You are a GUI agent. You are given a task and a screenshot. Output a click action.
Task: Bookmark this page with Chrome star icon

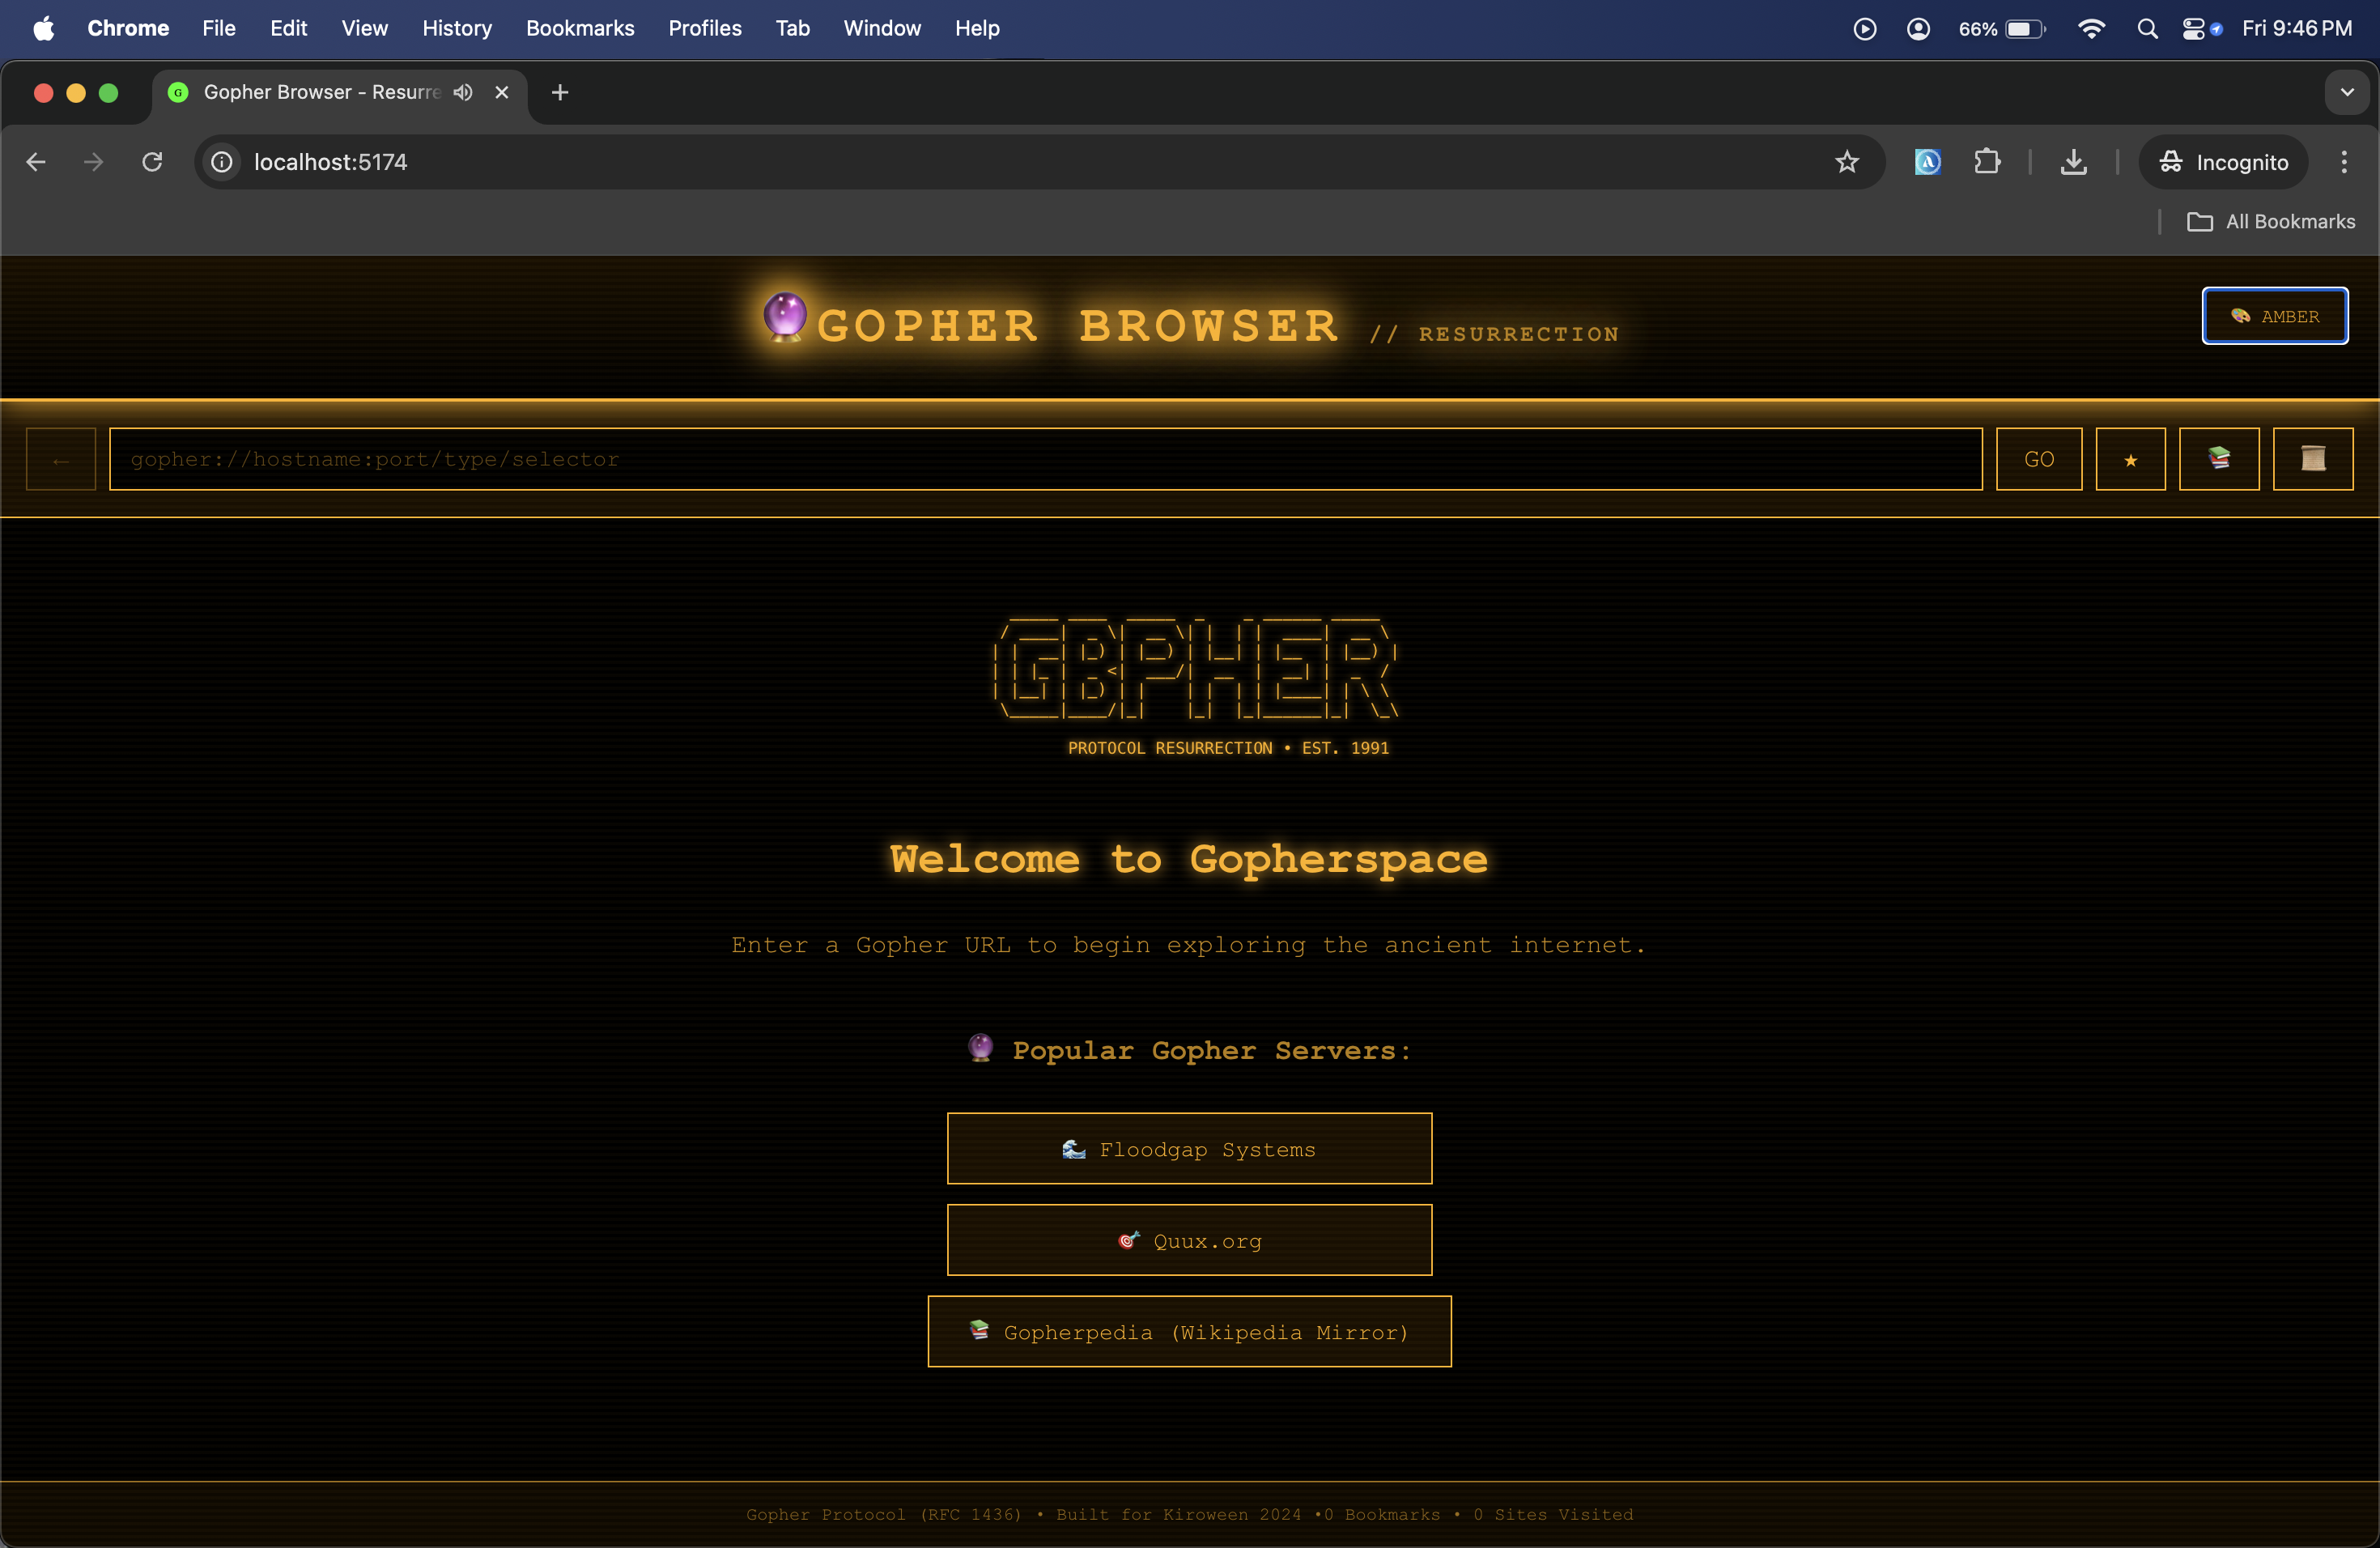[1846, 162]
